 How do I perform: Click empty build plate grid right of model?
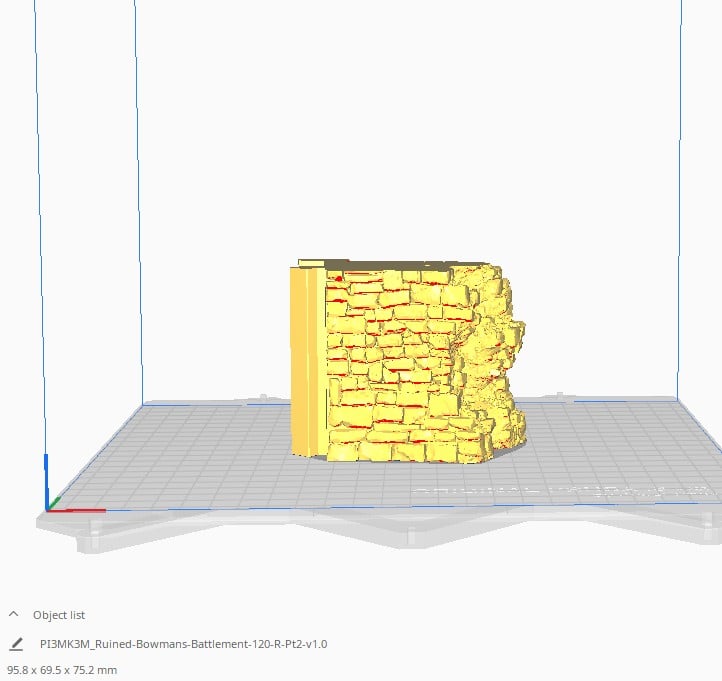tap(612, 442)
